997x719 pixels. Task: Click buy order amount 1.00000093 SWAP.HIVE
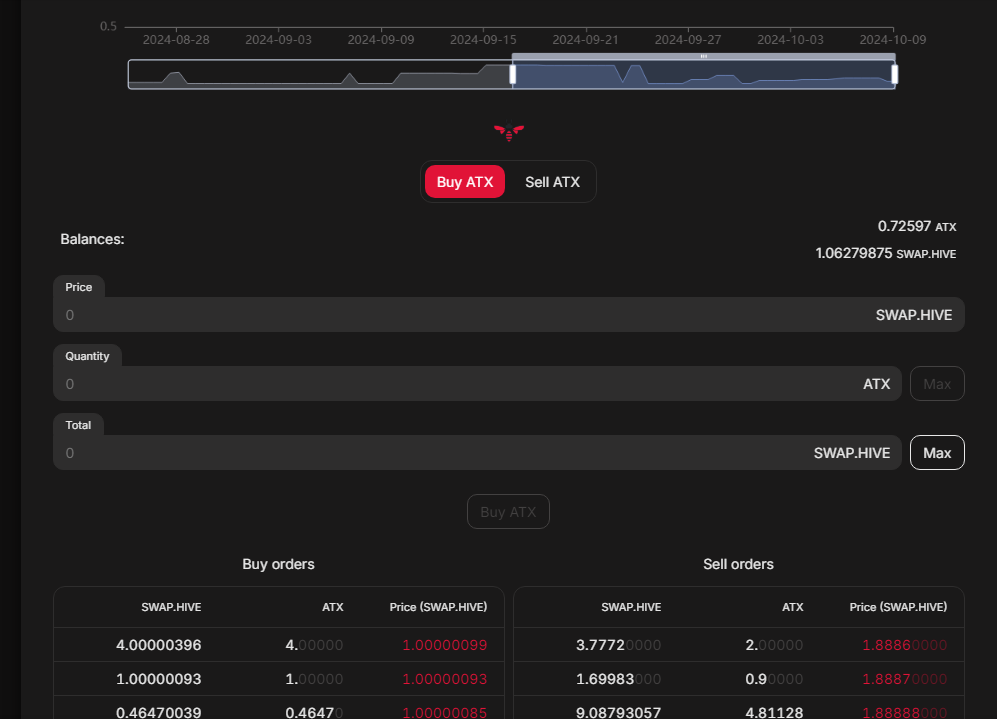[158, 679]
